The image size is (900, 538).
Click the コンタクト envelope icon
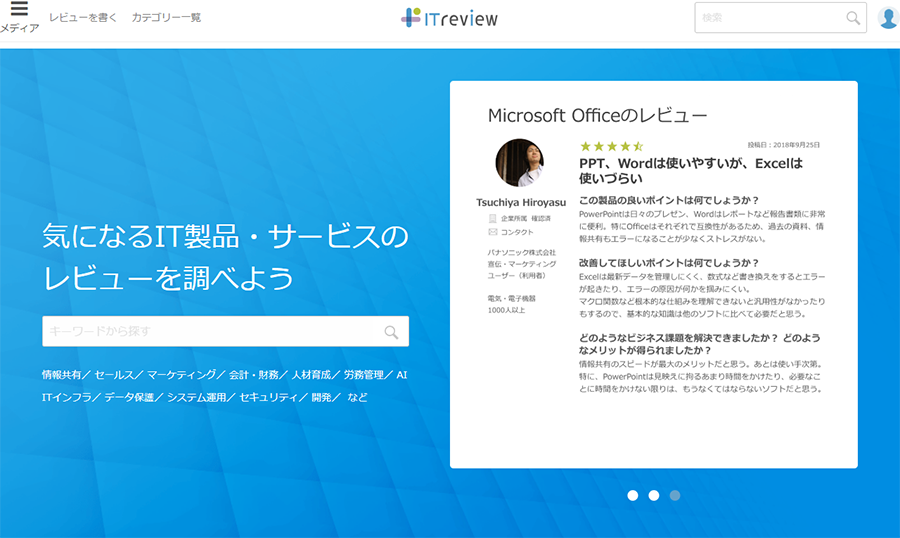492,232
